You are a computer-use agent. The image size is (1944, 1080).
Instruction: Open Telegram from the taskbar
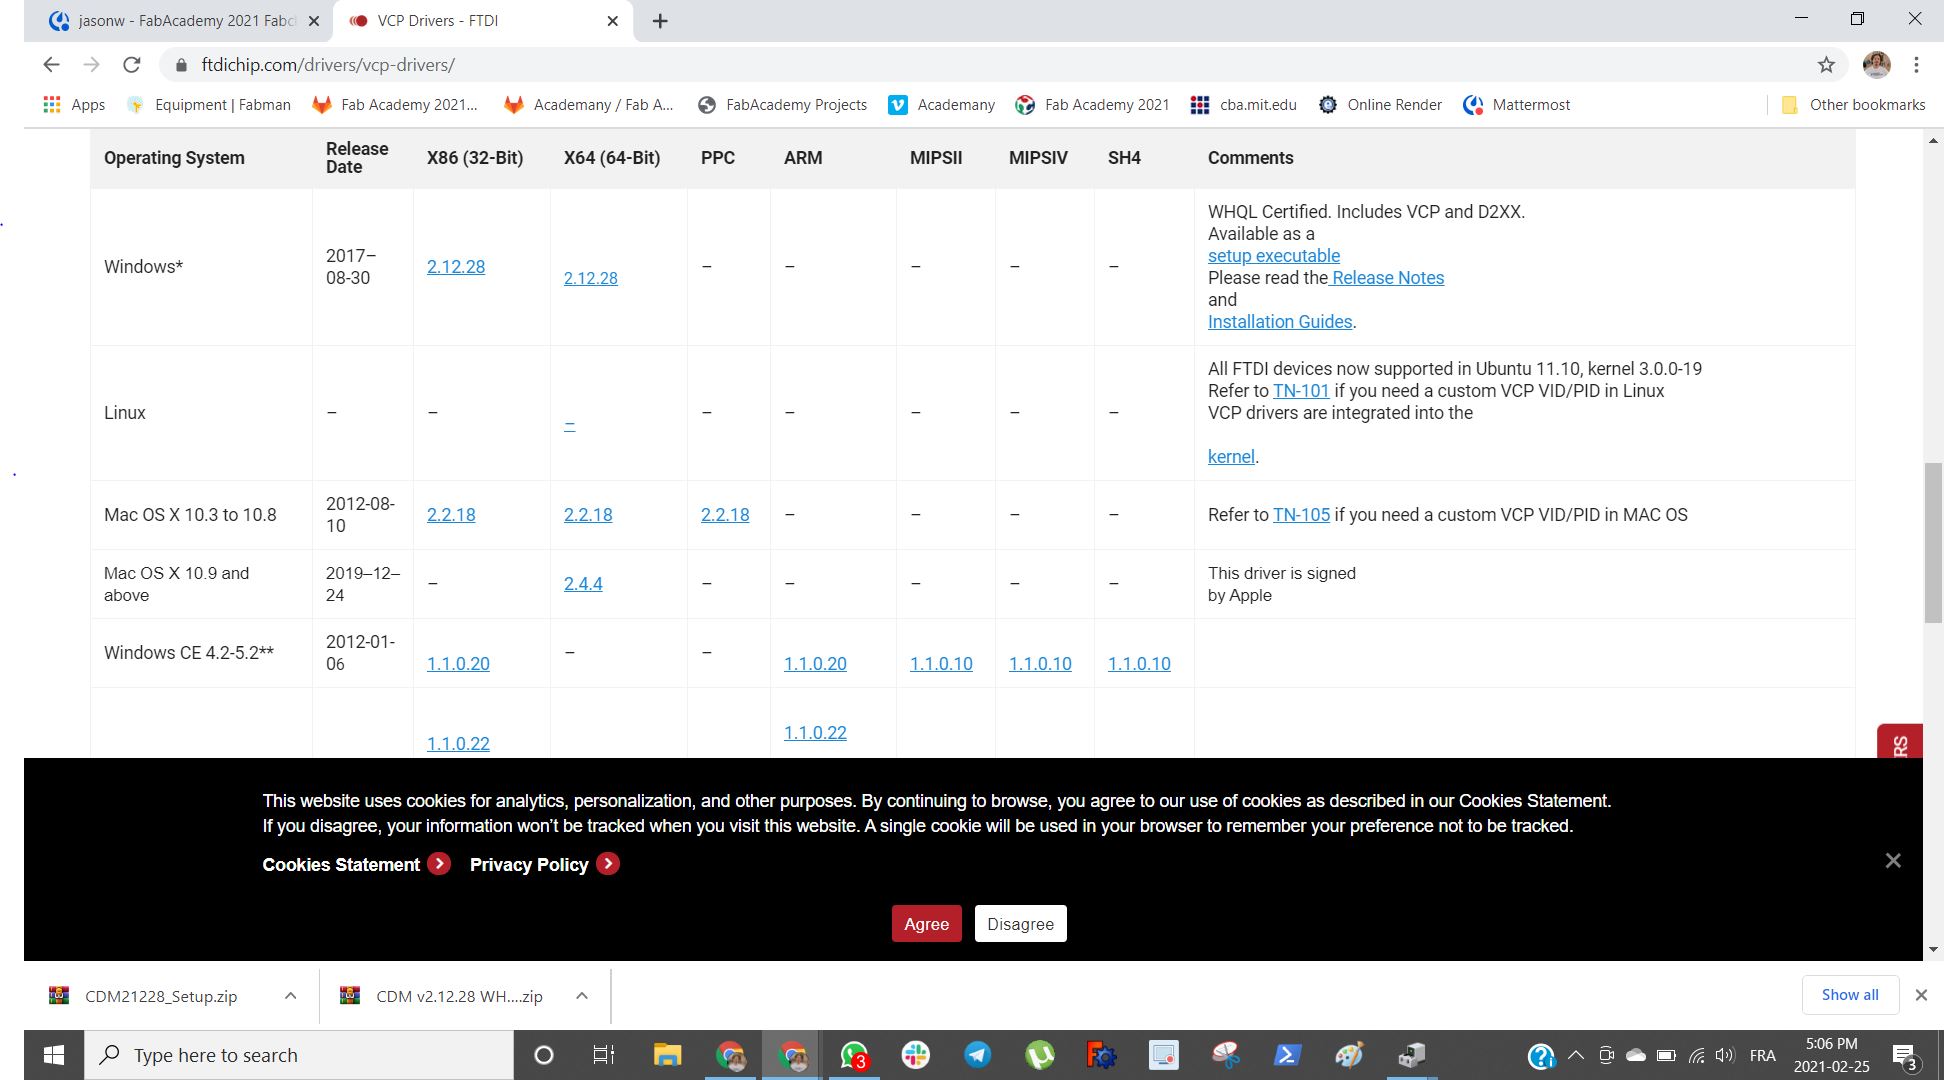pos(977,1055)
